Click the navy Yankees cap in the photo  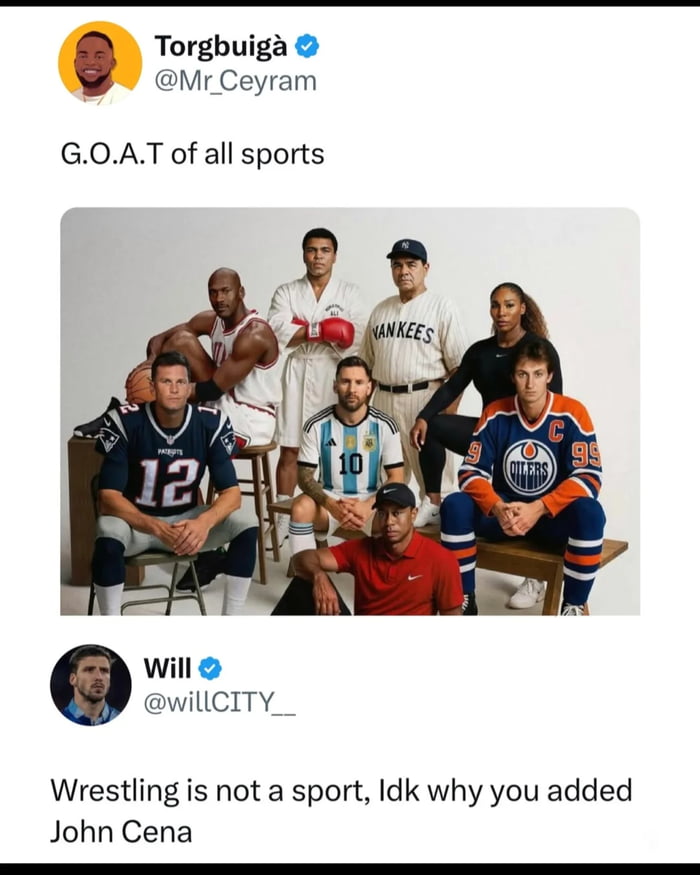click(x=407, y=249)
